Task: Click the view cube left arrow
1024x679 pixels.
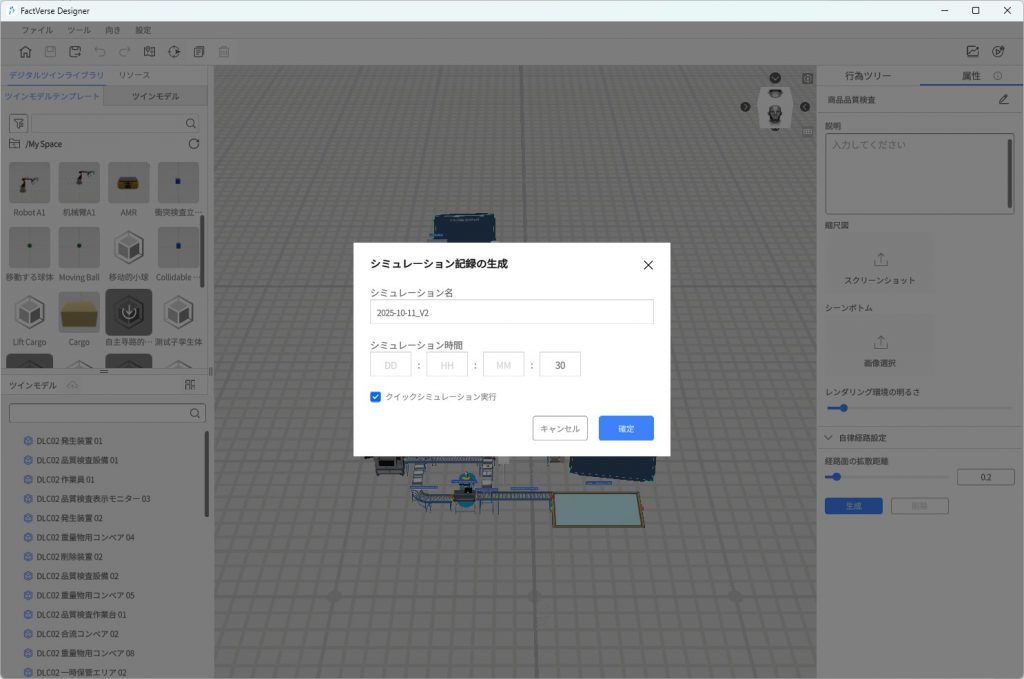Action: click(x=744, y=108)
